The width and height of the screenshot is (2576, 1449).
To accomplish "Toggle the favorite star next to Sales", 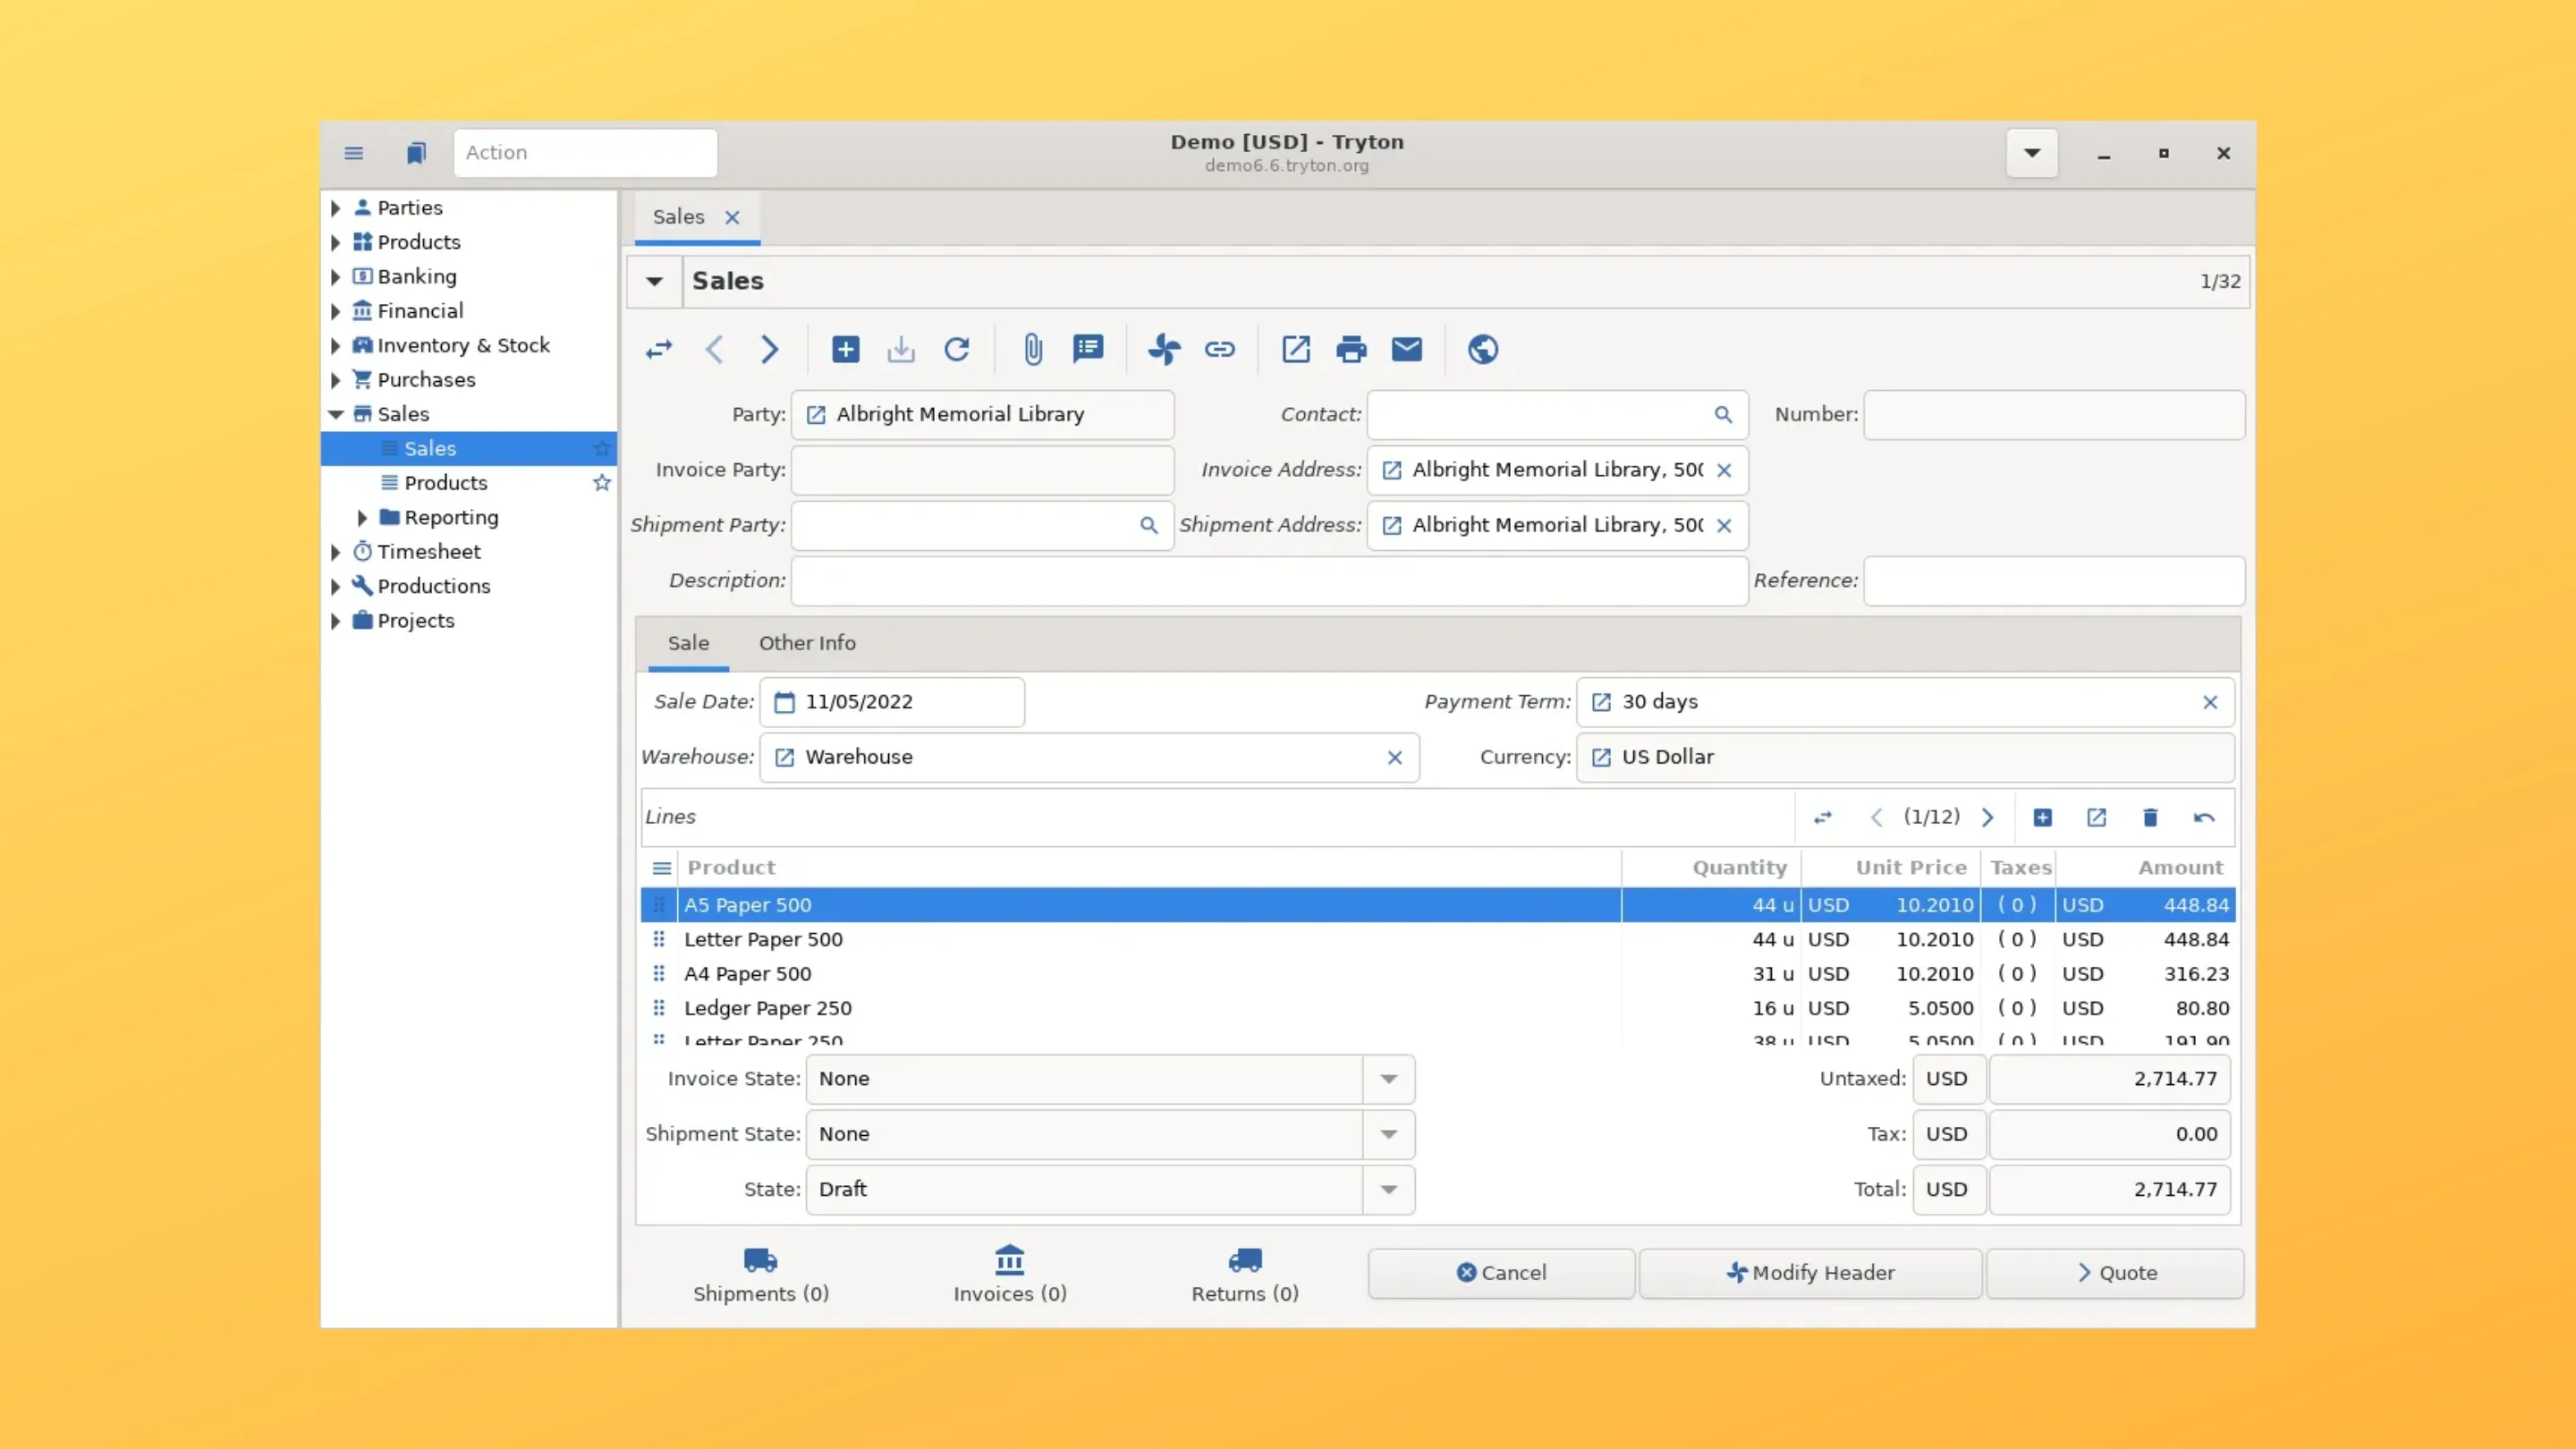I will 601,448.
